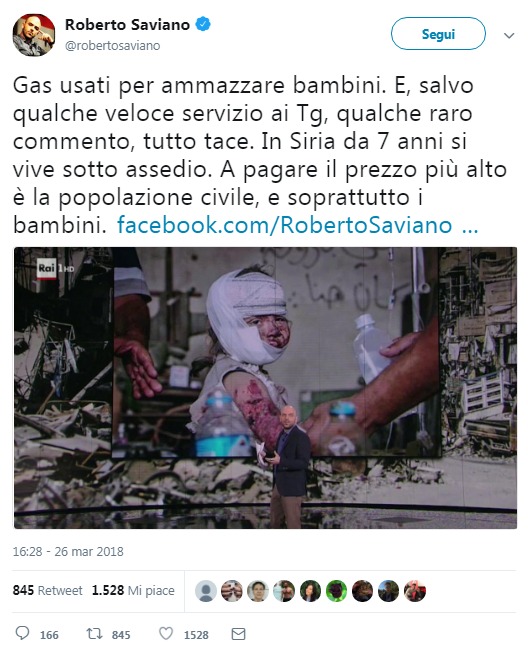Click the envelope direct message icon

pos(238,634)
